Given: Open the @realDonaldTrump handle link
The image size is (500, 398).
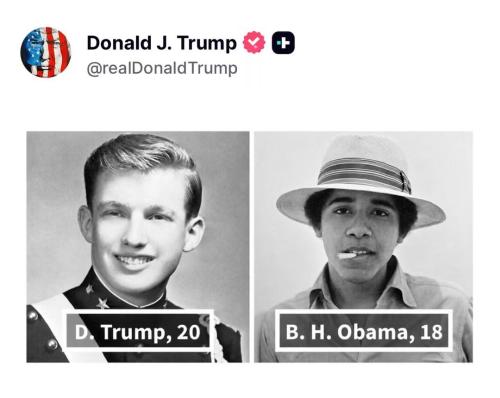Looking at the screenshot, I should point(162,68).
